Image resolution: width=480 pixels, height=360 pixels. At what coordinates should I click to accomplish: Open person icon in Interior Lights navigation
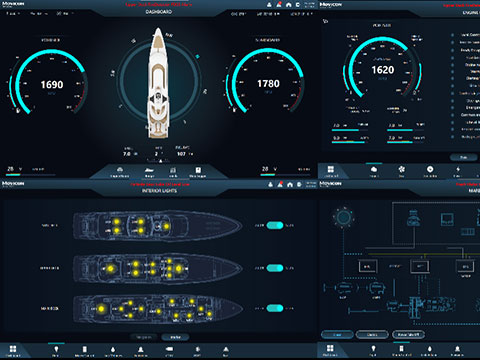[141, 349]
